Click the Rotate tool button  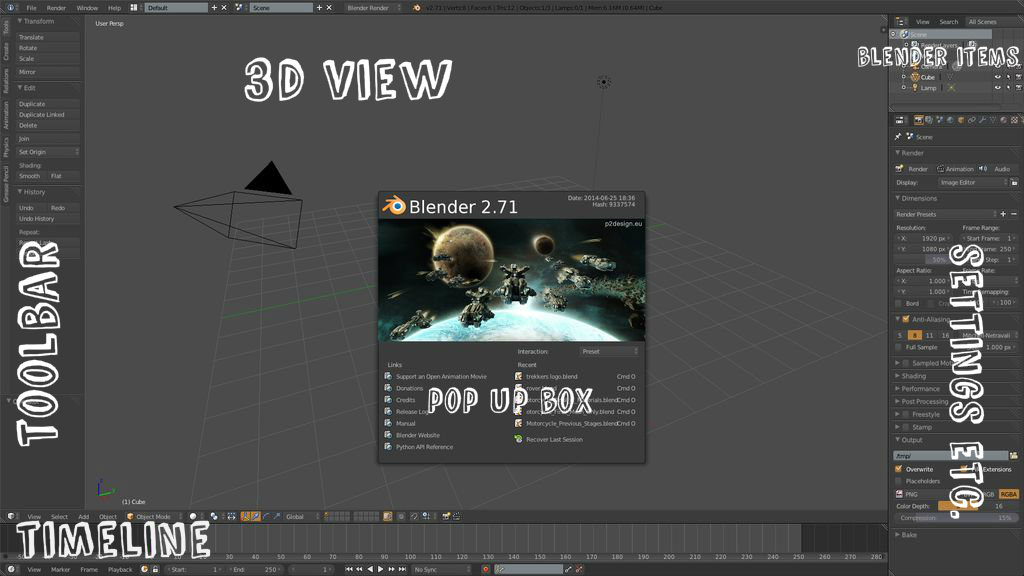[x=48, y=48]
